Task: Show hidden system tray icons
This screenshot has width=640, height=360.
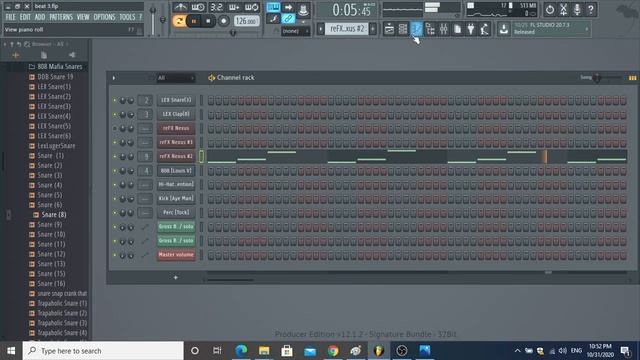Action: [517, 351]
